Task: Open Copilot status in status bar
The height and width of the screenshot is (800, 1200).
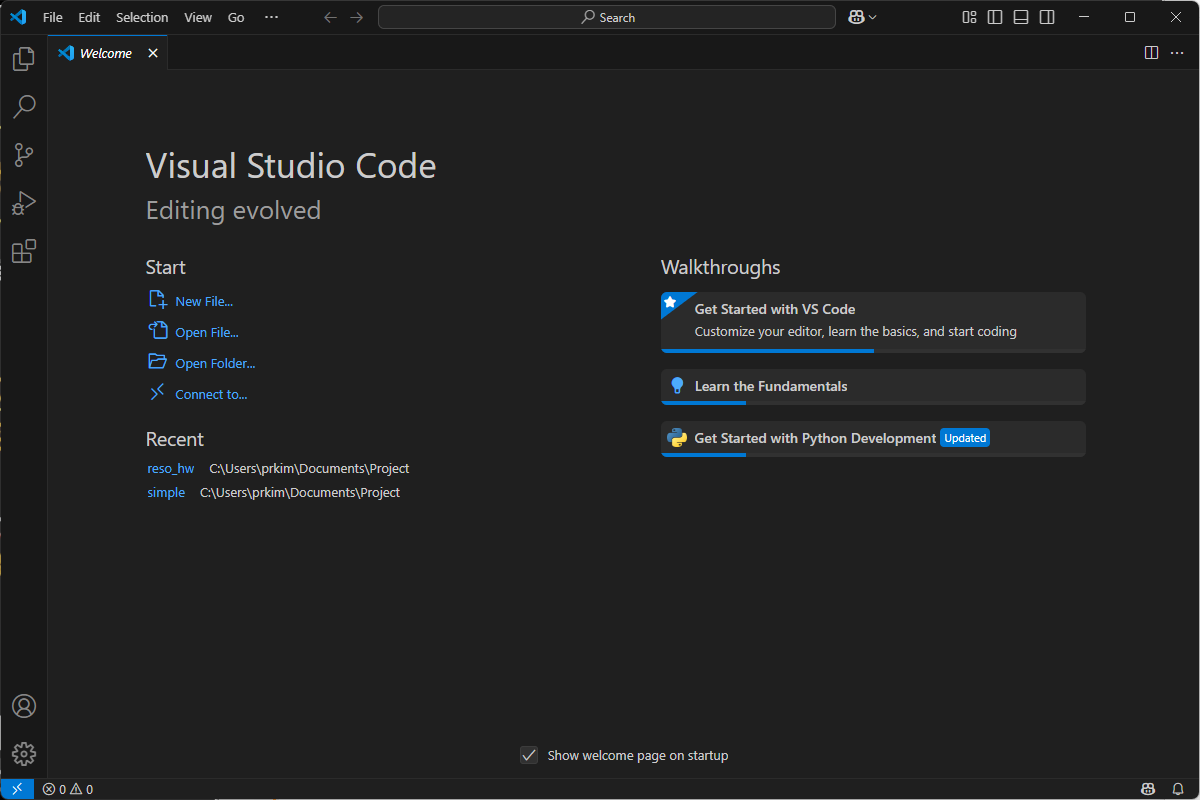Action: pyautogui.click(x=1149, y=789)
